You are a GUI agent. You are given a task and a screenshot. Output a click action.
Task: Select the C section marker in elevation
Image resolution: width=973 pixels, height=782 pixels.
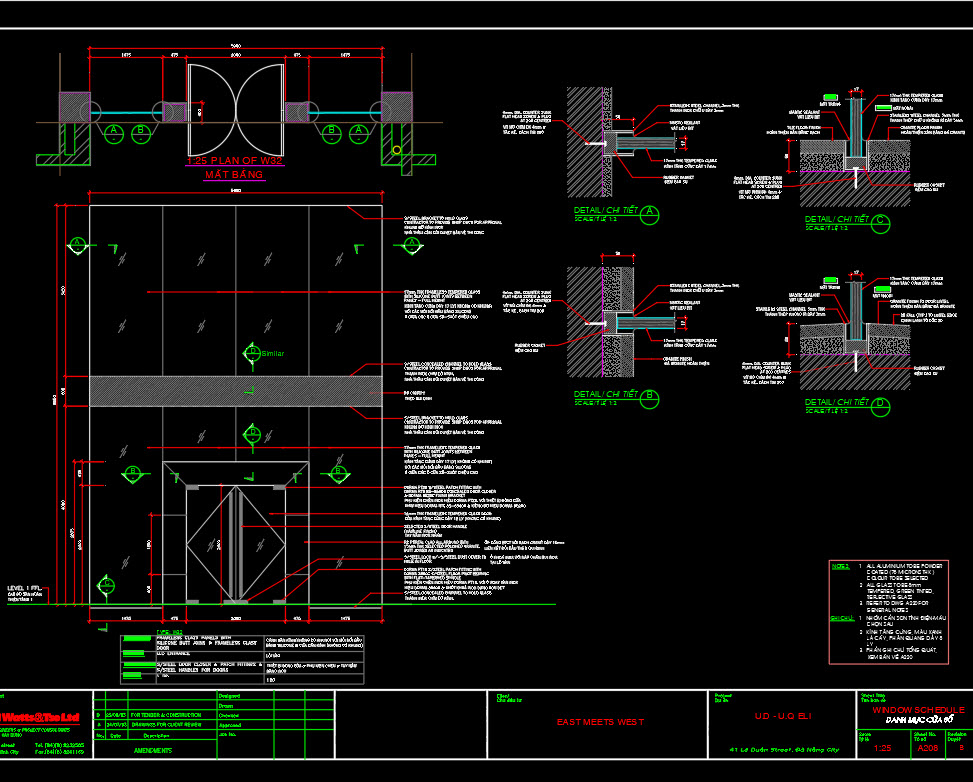click(x=106, y=585)
